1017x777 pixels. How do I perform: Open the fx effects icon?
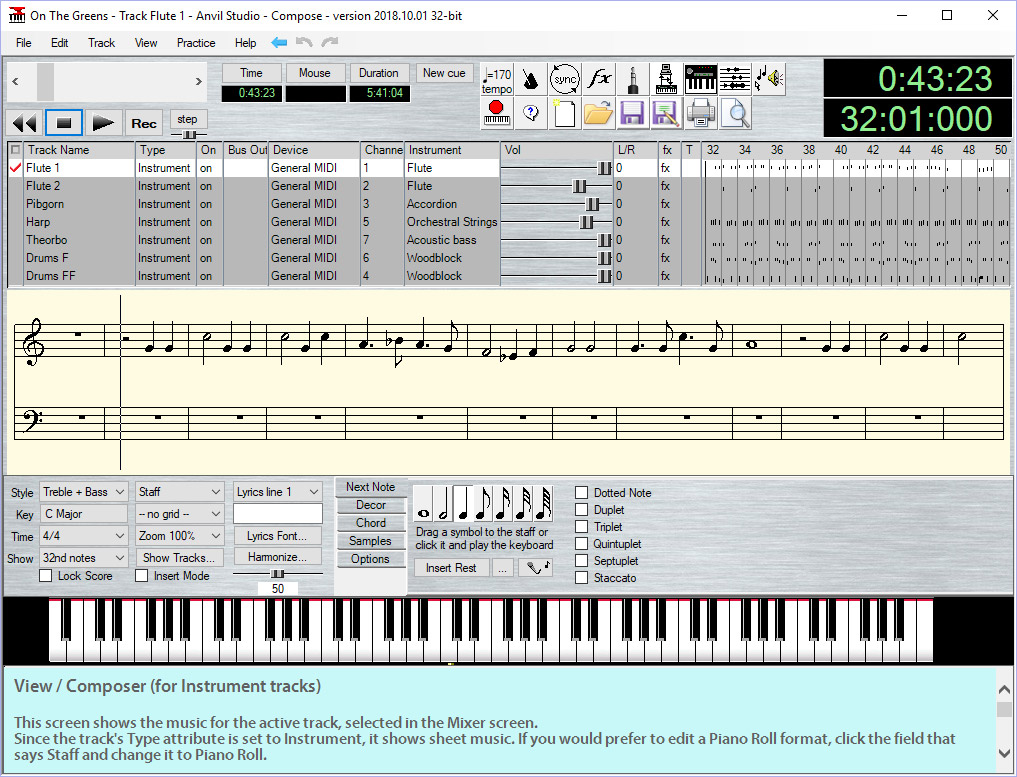click(599, 79)
